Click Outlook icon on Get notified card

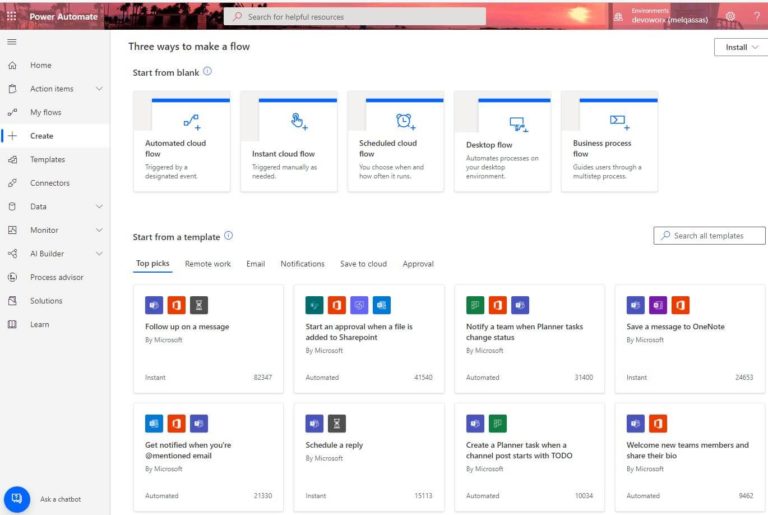click(x=154, y=424)
